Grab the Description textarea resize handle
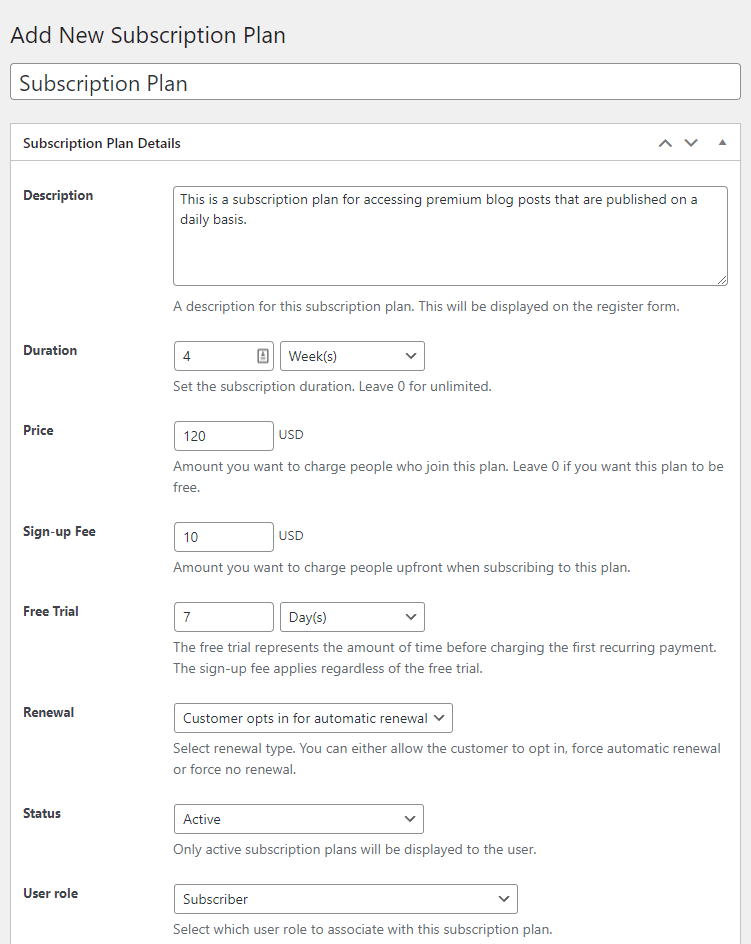This screenshot has height=944, width=751. coord(721,279)
